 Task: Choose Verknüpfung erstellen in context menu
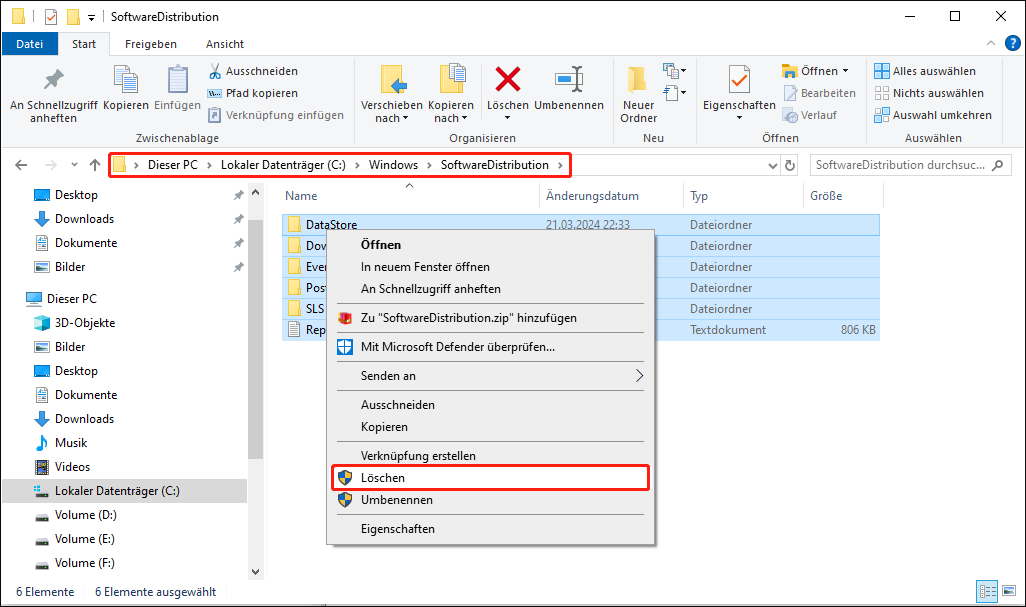click(489, 455)
